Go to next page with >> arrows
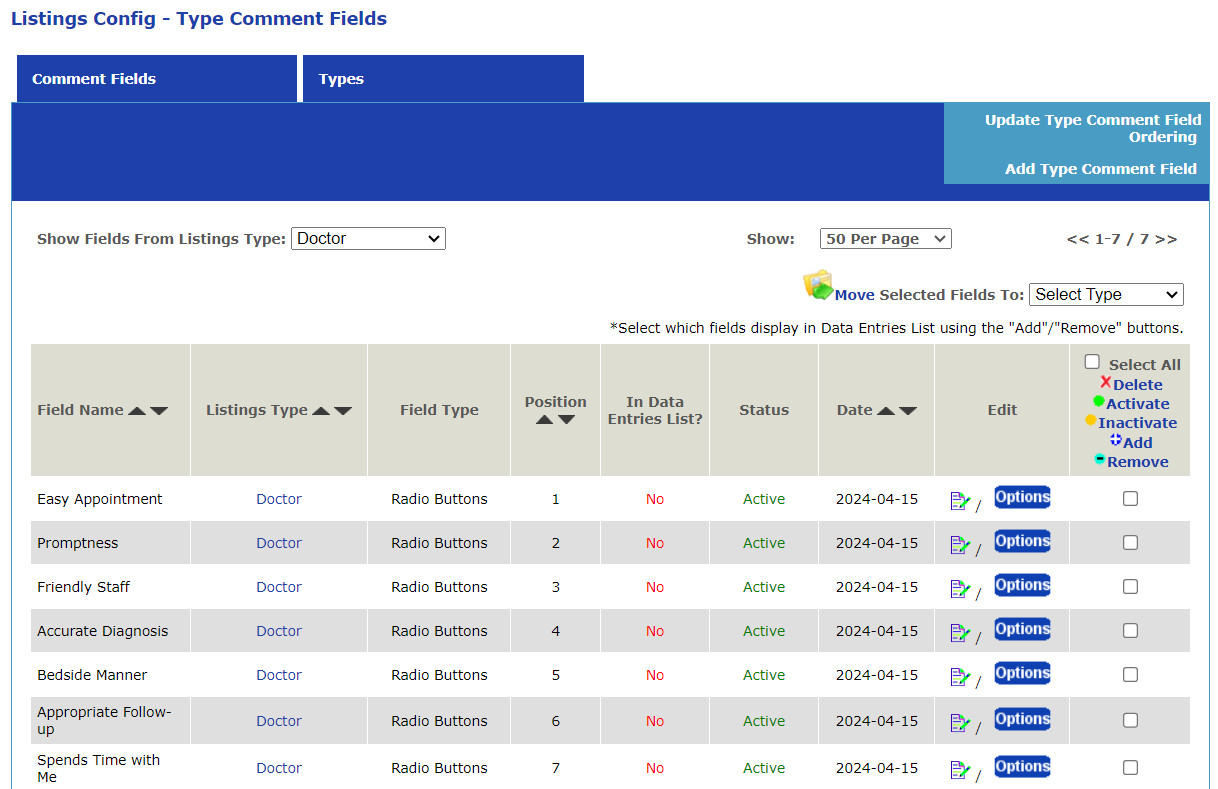 click(x=1167, y=239)
